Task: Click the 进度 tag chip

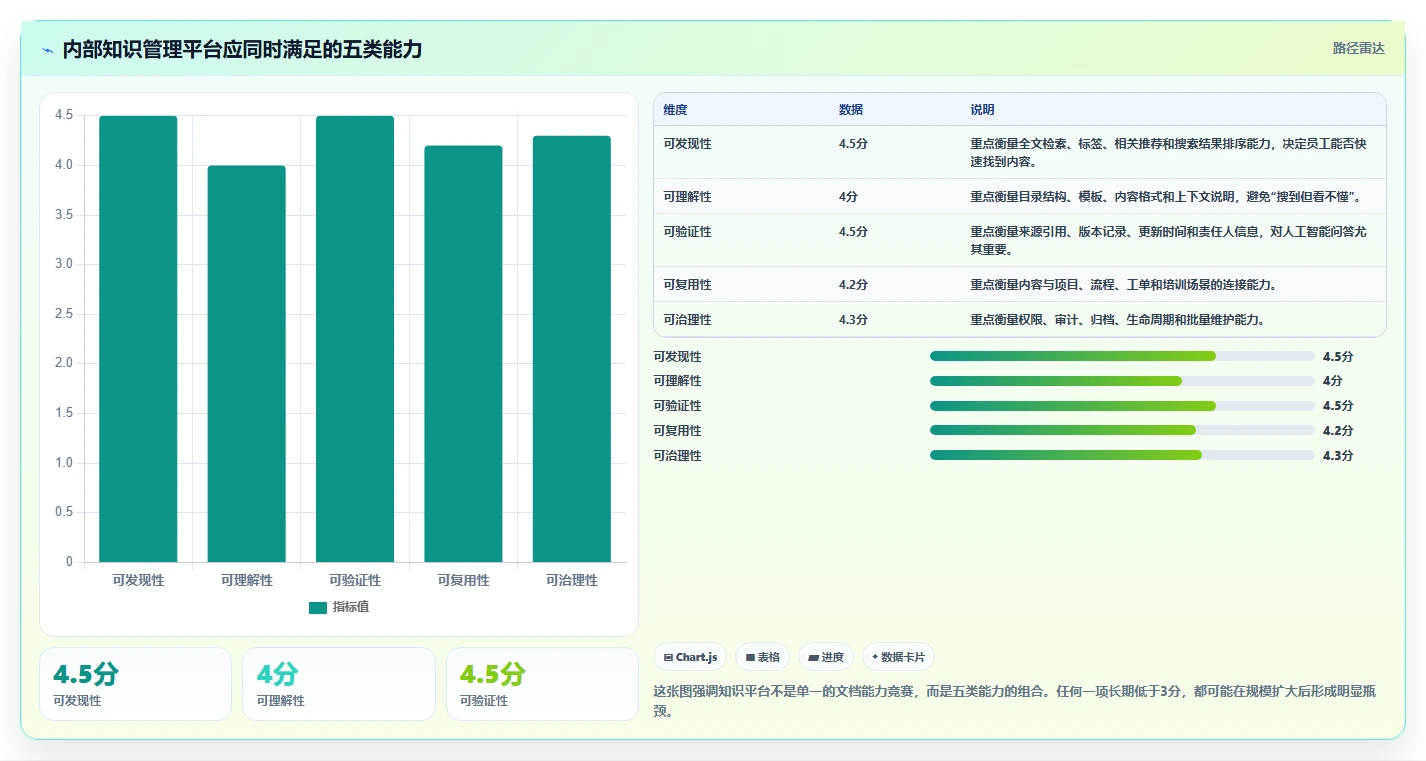Action: point(826,657)
